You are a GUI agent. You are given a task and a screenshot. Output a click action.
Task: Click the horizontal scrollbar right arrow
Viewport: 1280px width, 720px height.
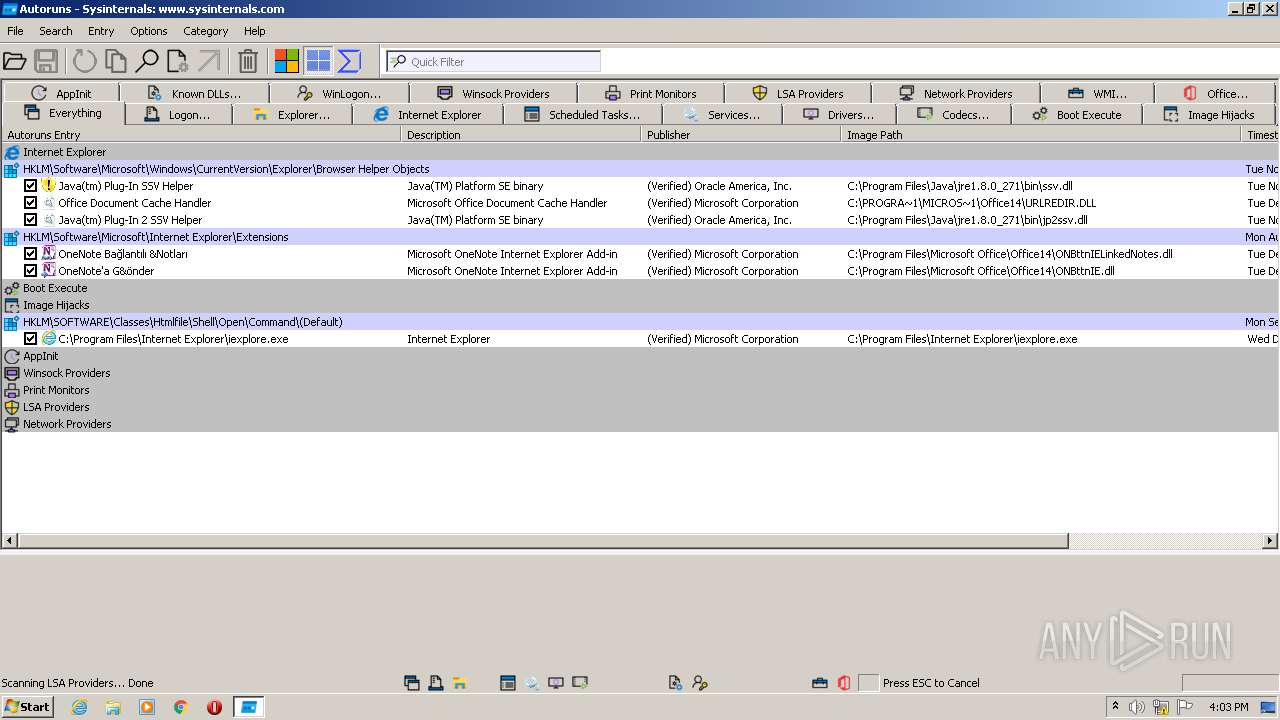click(x=1270, y=541)
